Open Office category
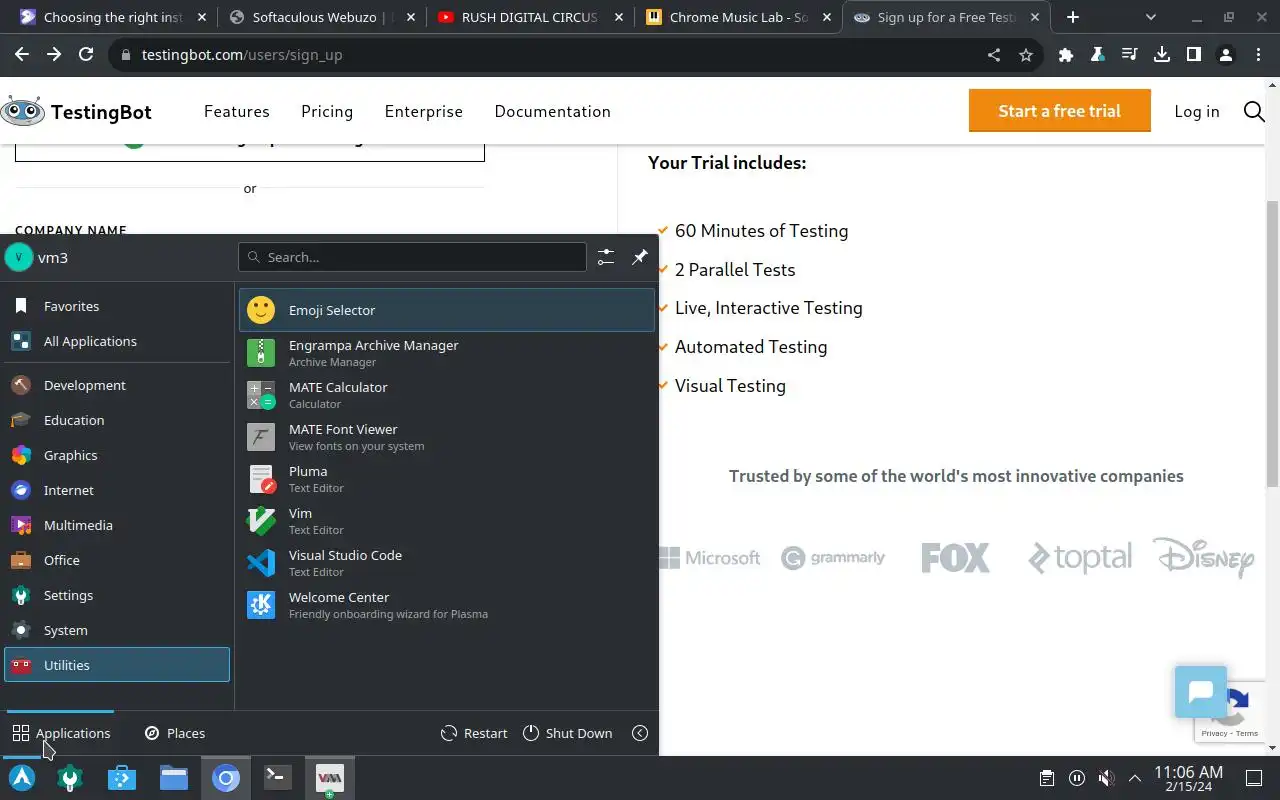This screenshot has width=1280, height=800. tap(117, 560)
